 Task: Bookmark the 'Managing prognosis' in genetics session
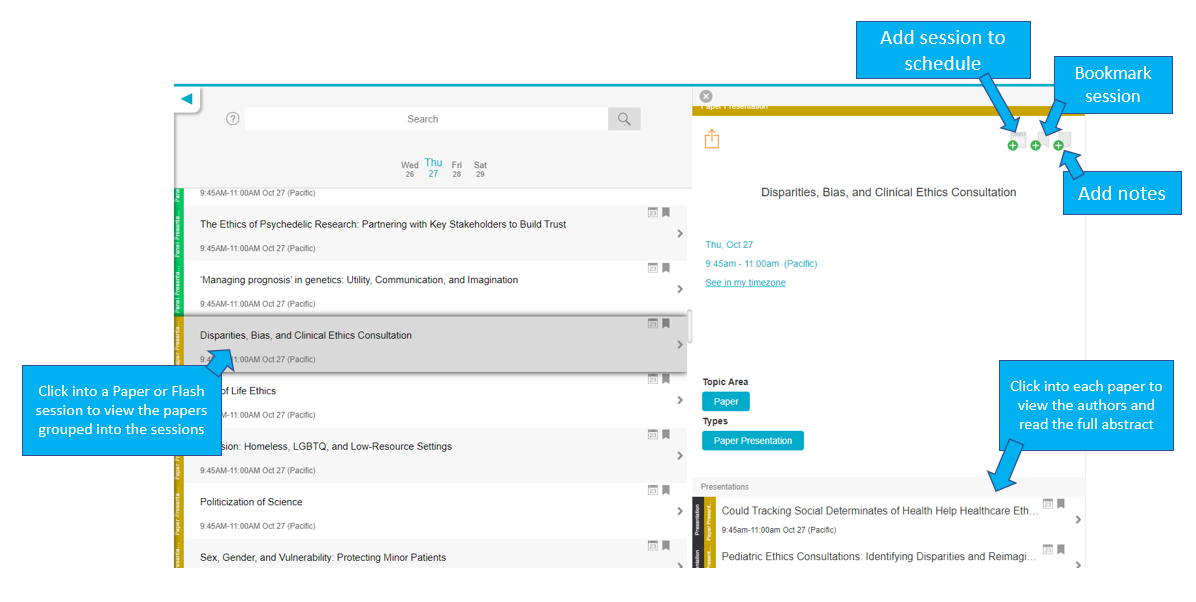point(666,268)
